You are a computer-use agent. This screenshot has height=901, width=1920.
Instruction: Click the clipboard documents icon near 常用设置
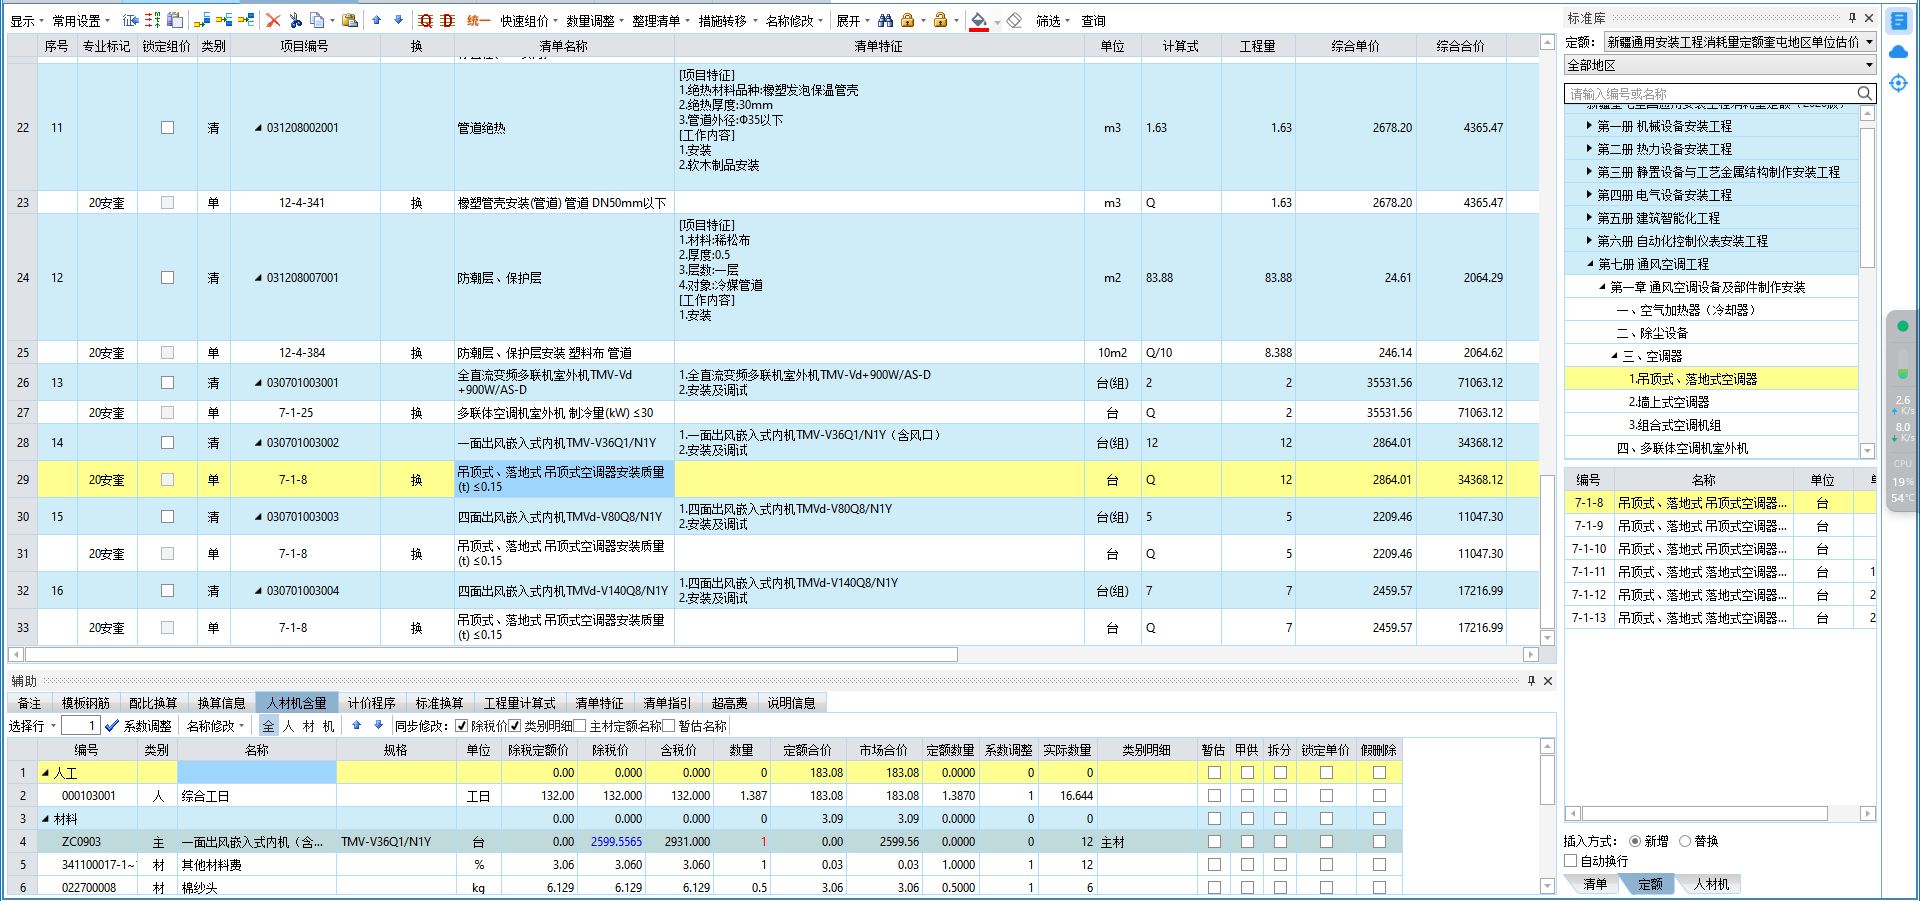tap(175, 20)
